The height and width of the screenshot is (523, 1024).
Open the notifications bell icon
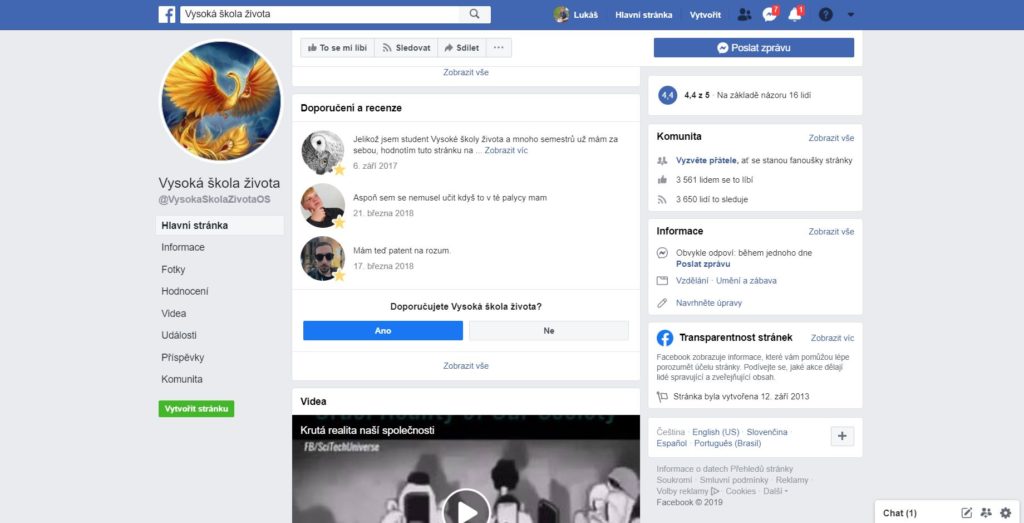click(795, 14)
